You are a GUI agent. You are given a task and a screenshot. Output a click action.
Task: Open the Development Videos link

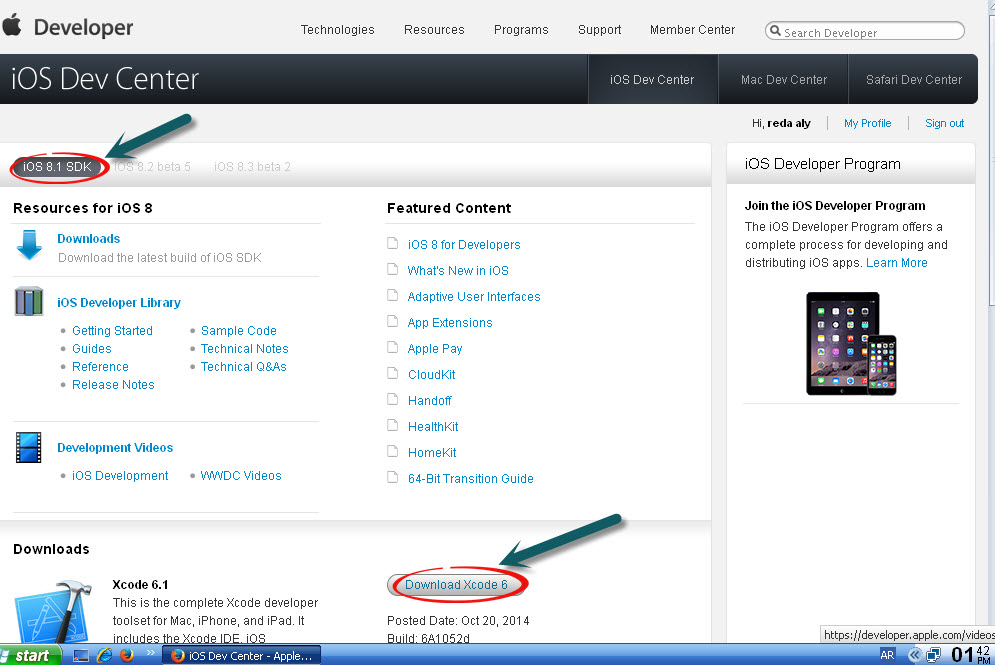click(115, 447)
